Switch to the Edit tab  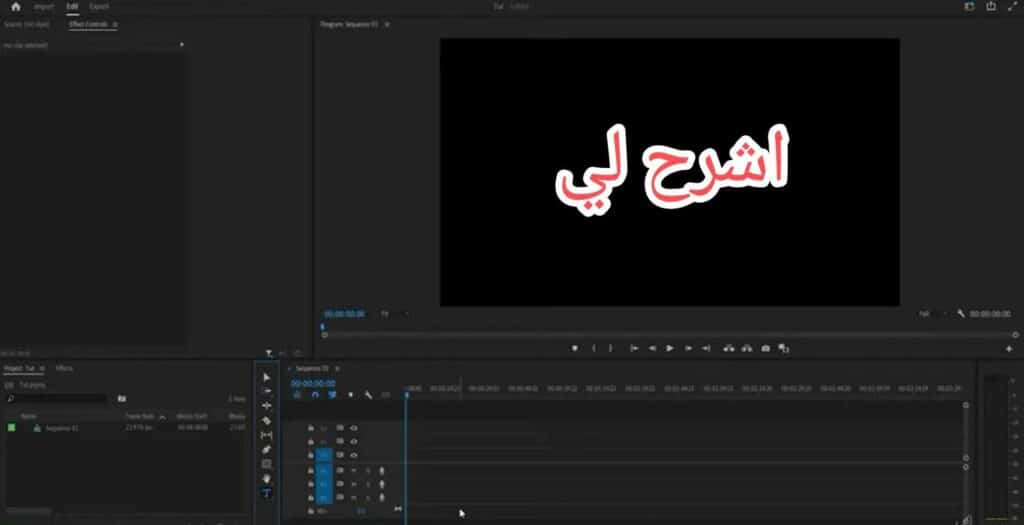[72, 7]
